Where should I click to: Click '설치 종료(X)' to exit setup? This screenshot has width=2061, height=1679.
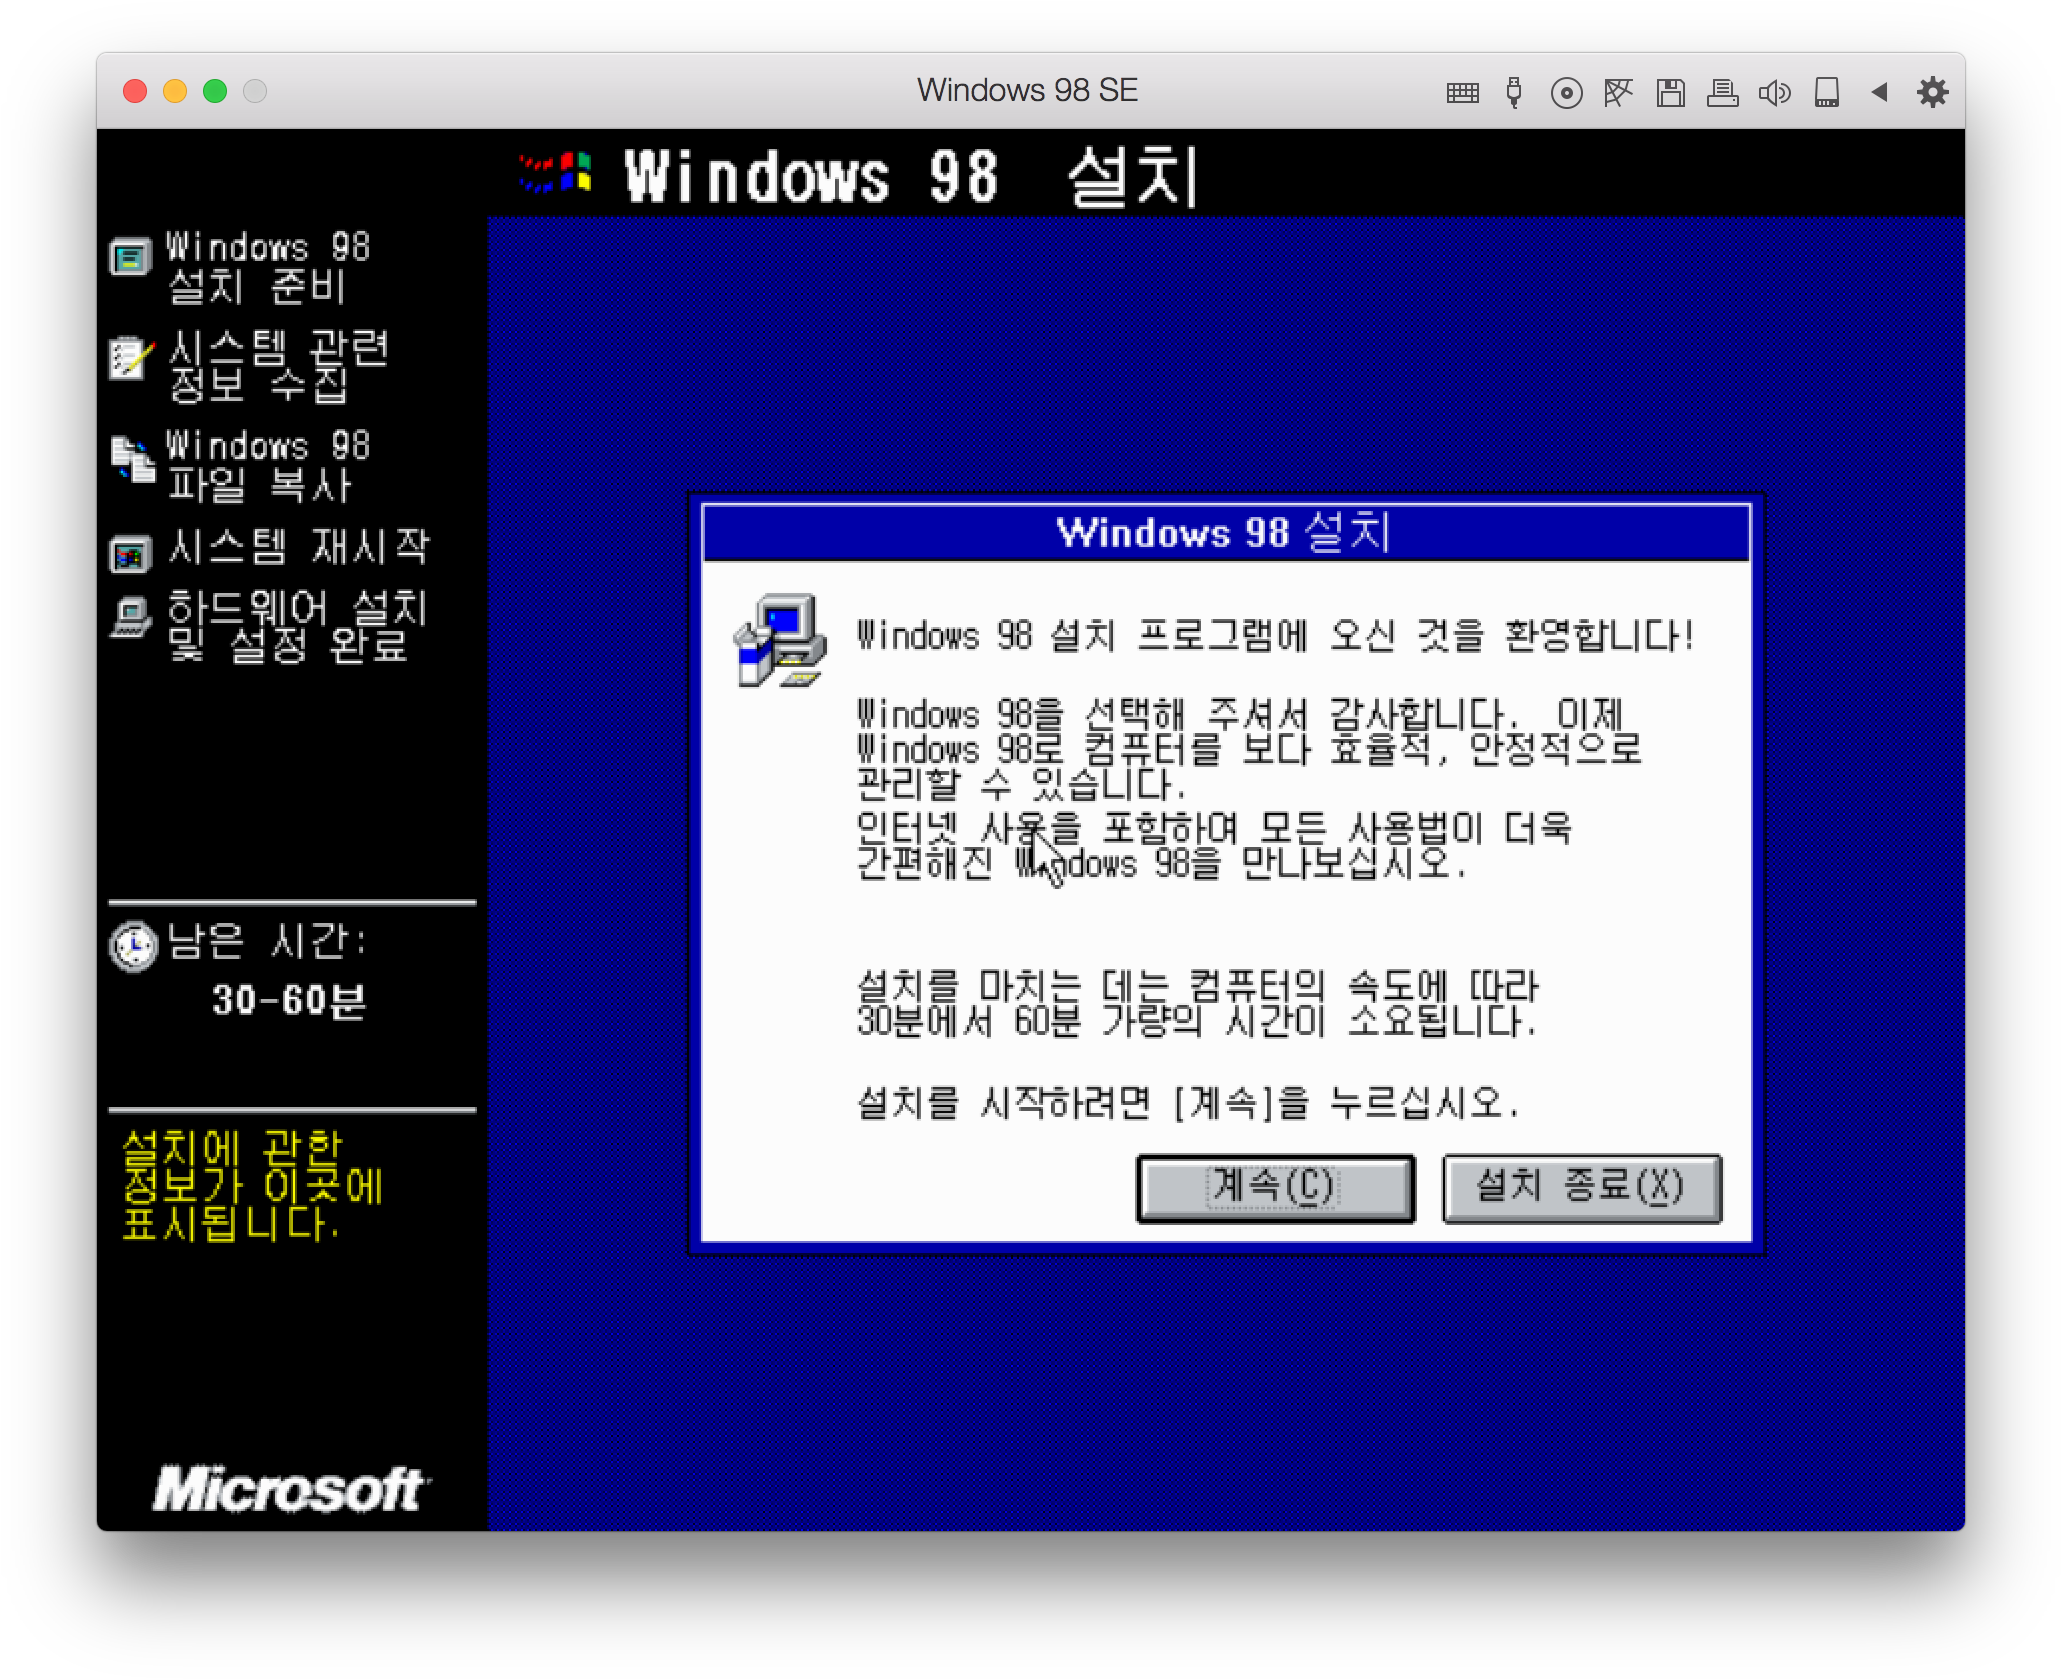coord(1580,1188)
